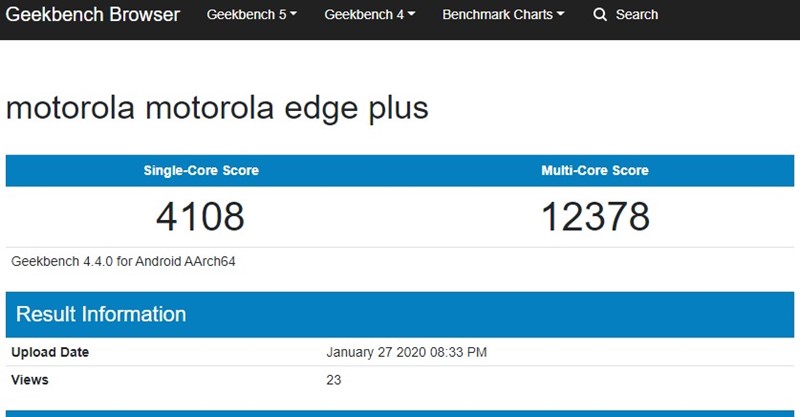
Task: Click the Result Information section header
Action: (x=101, y=314)
